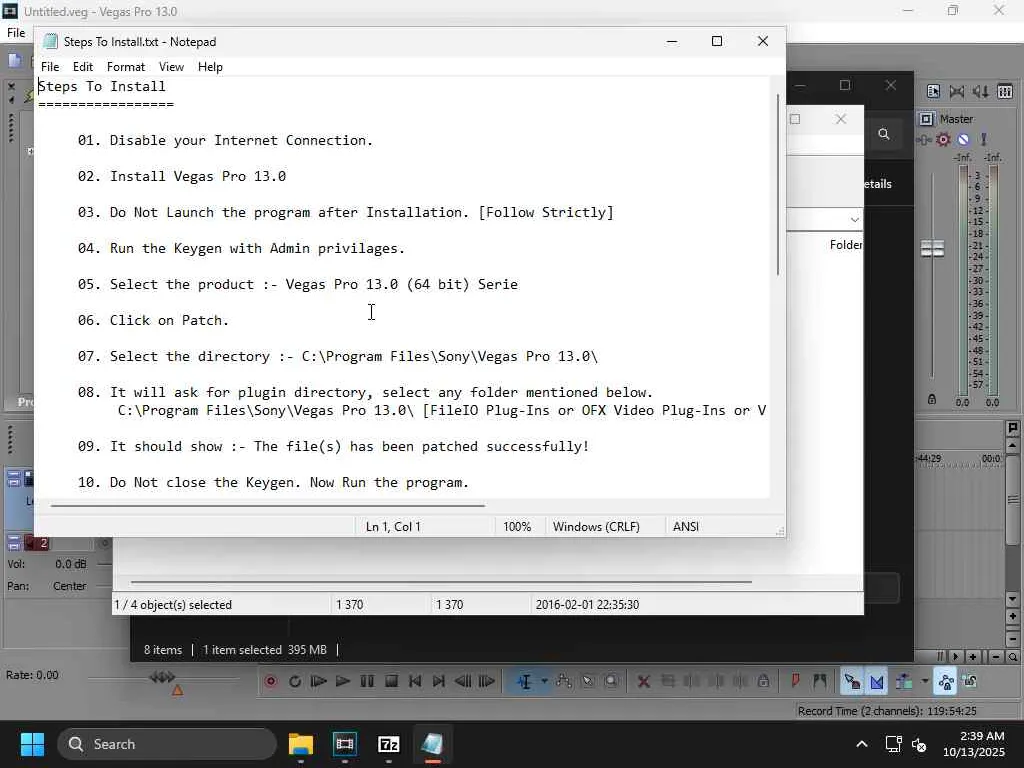Toggle Lock Envelopes to Events
1024x768 pixels.
coord(946,682)
